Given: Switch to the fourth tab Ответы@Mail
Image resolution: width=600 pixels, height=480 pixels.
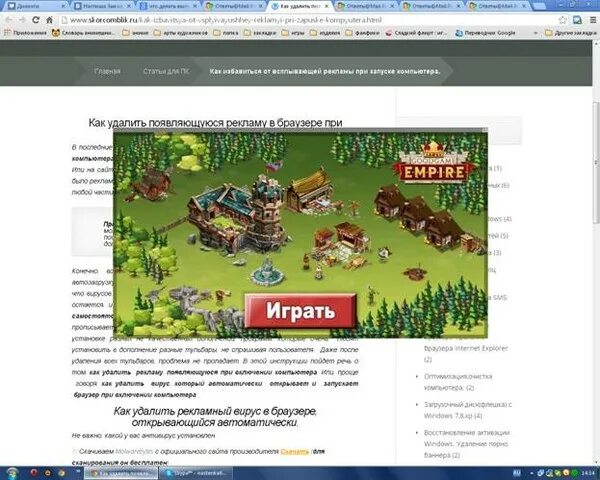Looking at the screenshot, I should click(235, 6).
